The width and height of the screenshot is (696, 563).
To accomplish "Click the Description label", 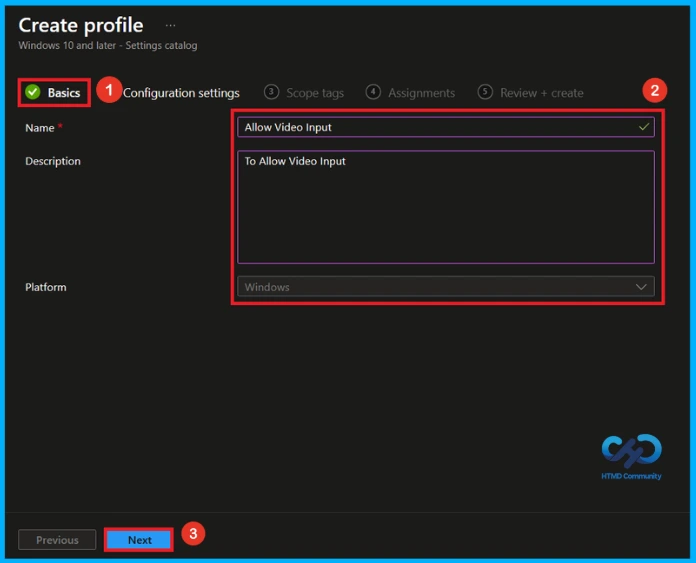I will (53, 161).
